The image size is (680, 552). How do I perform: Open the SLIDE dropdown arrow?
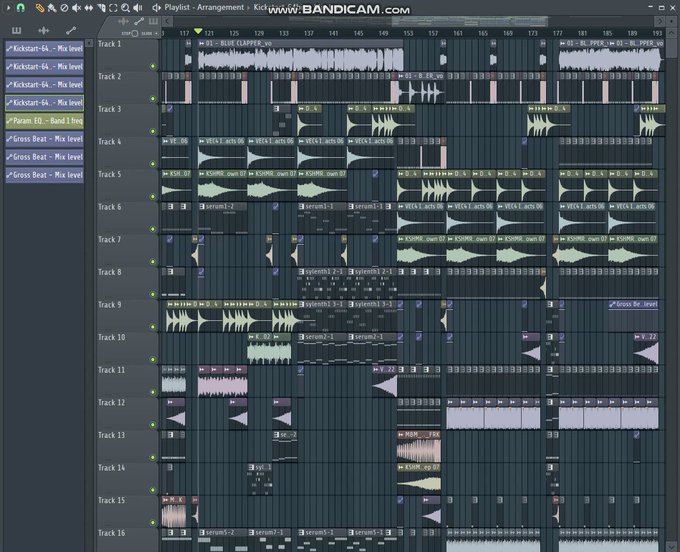tap(157, 33)
